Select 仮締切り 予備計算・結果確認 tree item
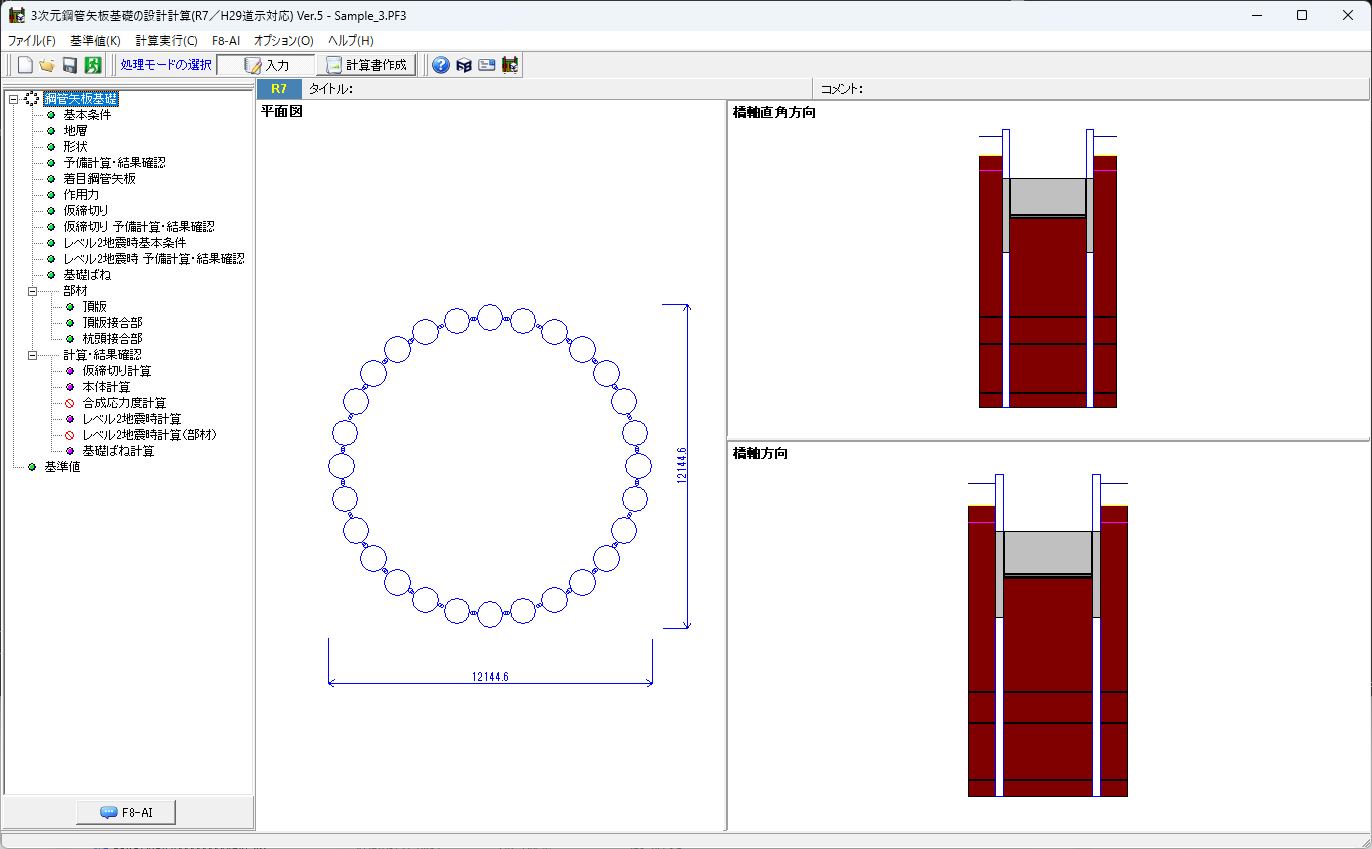 [139, 227]
